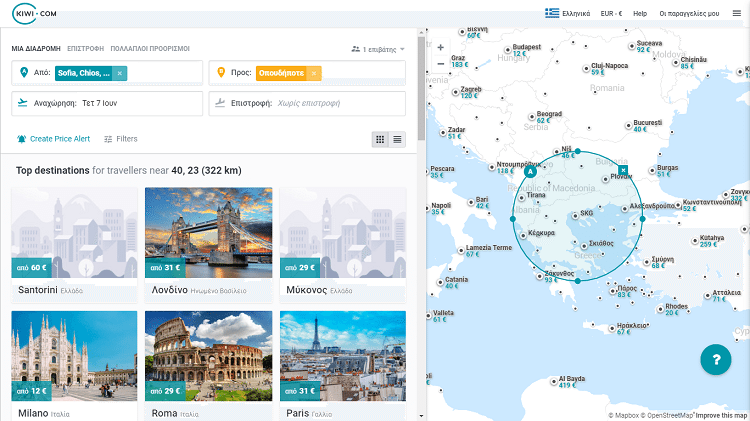Viewport: 750px width, 421px height.
Task: Open the Help menu link
Action: click(640, 13)
